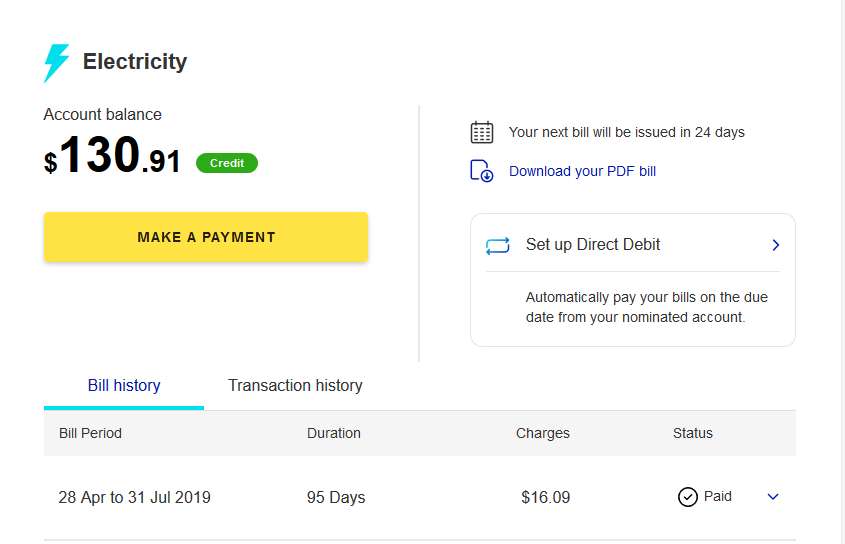Click the $16.09 charges amount
This screenshot has height=544, width=845.
click(x=545, y=497)
